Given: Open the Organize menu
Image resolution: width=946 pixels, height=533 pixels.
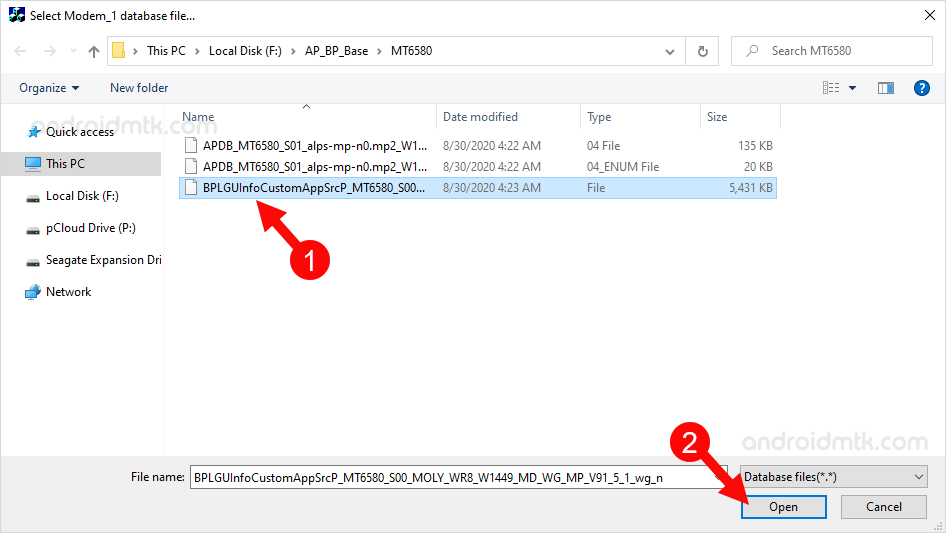Looking at the screenshot, I should click(49, 88).
